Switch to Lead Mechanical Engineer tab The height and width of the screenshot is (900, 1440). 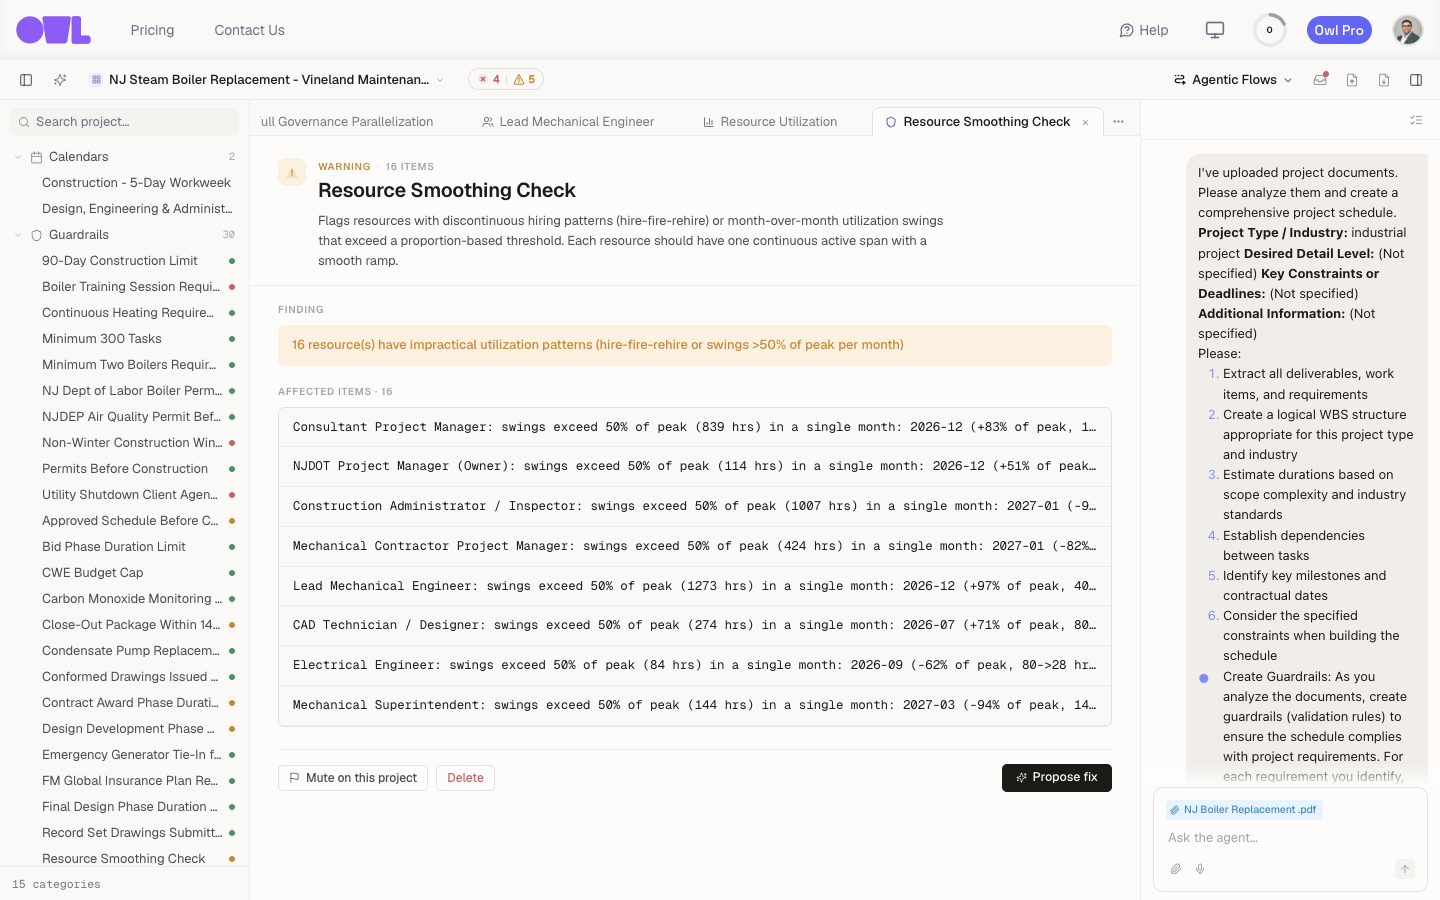click(568, 122)
